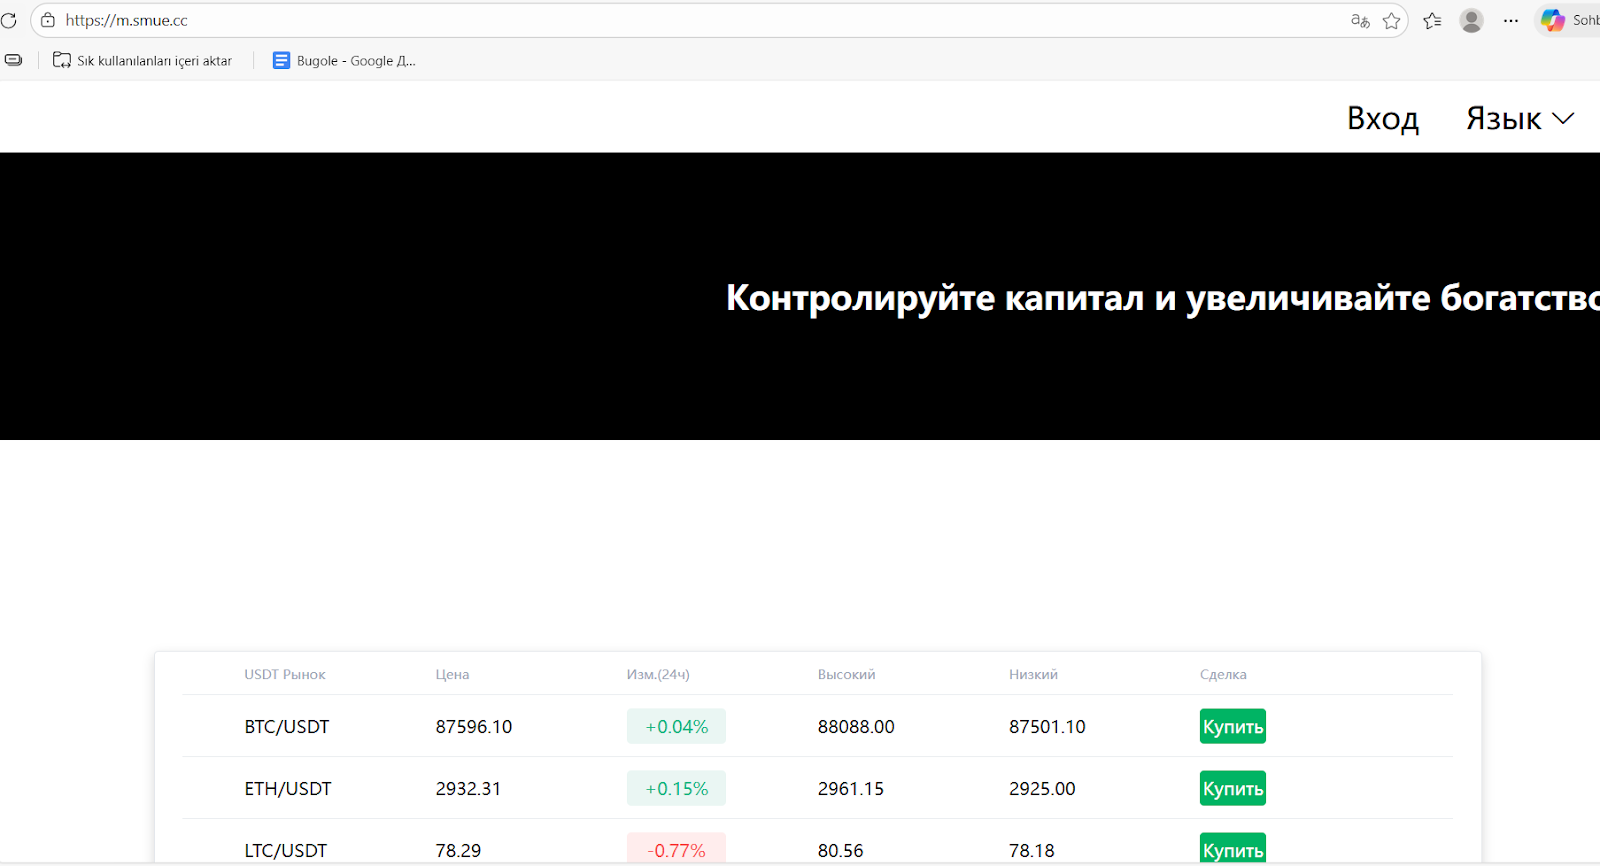The image size is (1600, 866).
Task: Select the ETH/USDT pair name
Action: (288, 789)
